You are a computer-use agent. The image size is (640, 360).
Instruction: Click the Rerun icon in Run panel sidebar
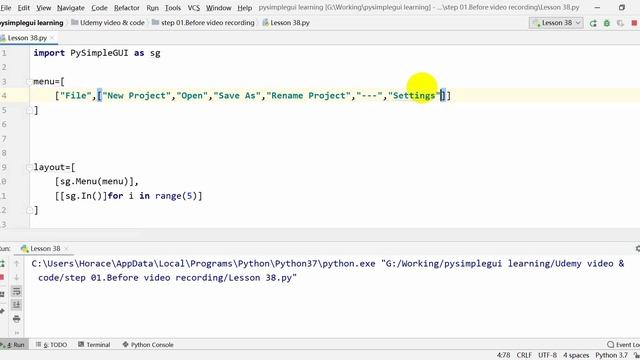[x=2, y=264]
